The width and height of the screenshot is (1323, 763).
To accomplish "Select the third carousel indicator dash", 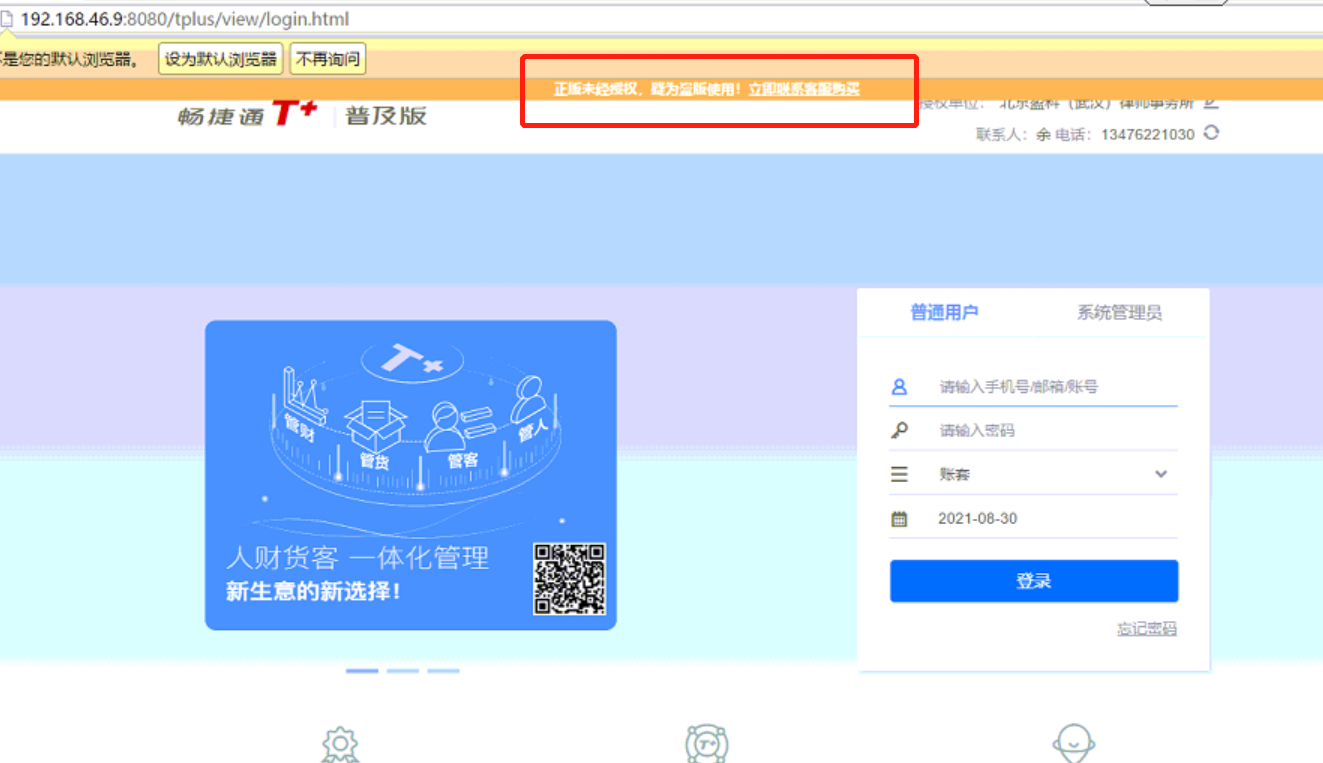I will coord(443,671).
